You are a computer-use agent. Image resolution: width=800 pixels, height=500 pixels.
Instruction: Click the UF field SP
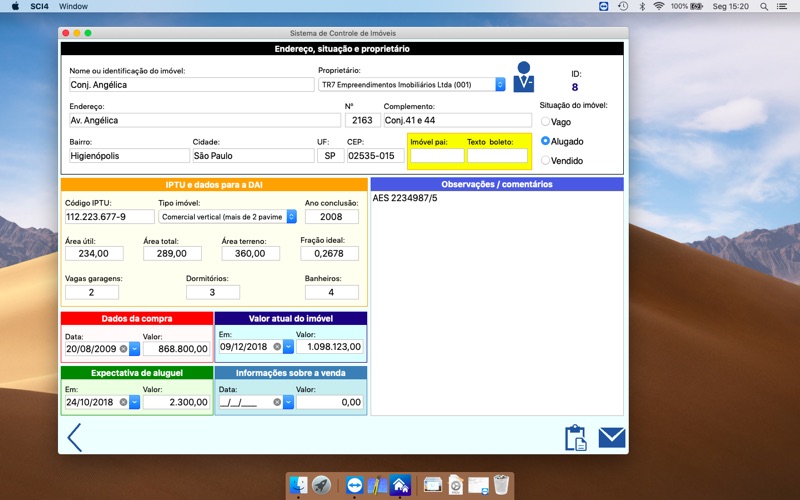pyautogui.click(x=330, y=156)
